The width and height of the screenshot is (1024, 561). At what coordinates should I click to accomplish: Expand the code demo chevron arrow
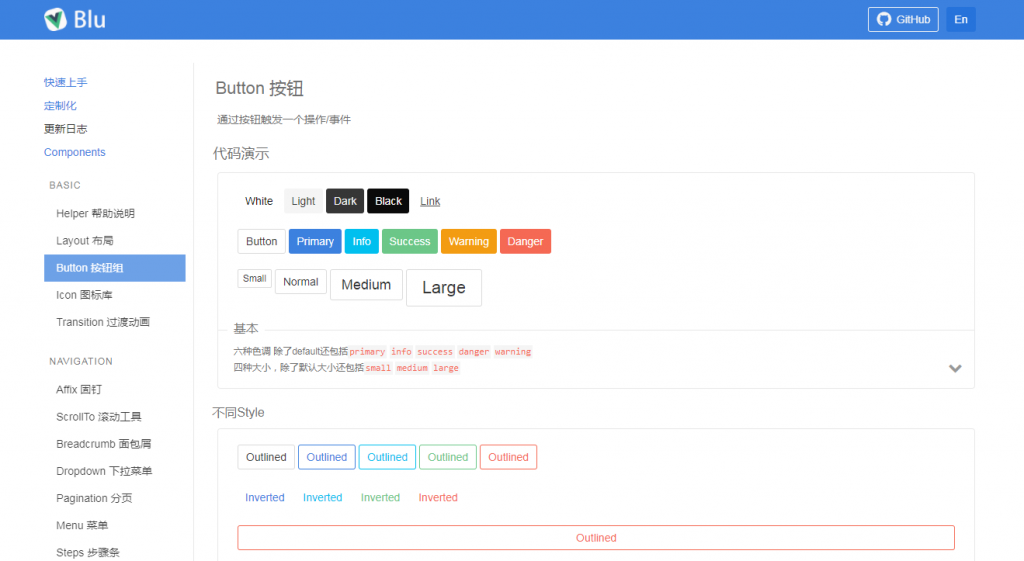(955, 368)
